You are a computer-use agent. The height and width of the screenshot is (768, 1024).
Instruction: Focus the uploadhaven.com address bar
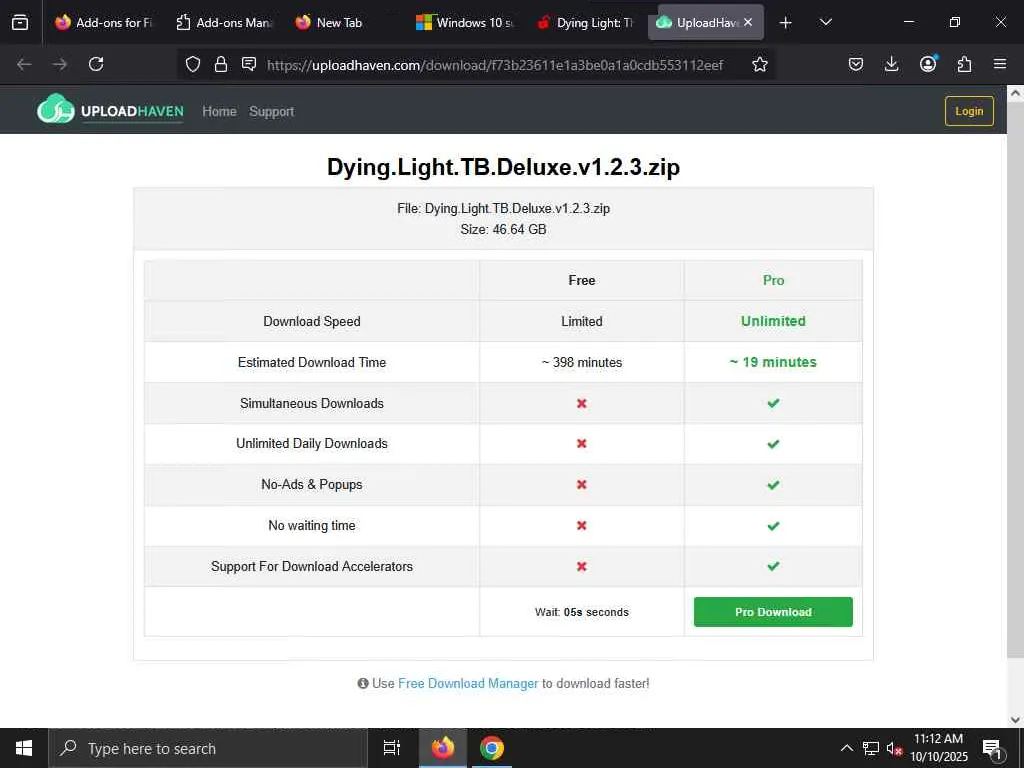click(494, 65)
